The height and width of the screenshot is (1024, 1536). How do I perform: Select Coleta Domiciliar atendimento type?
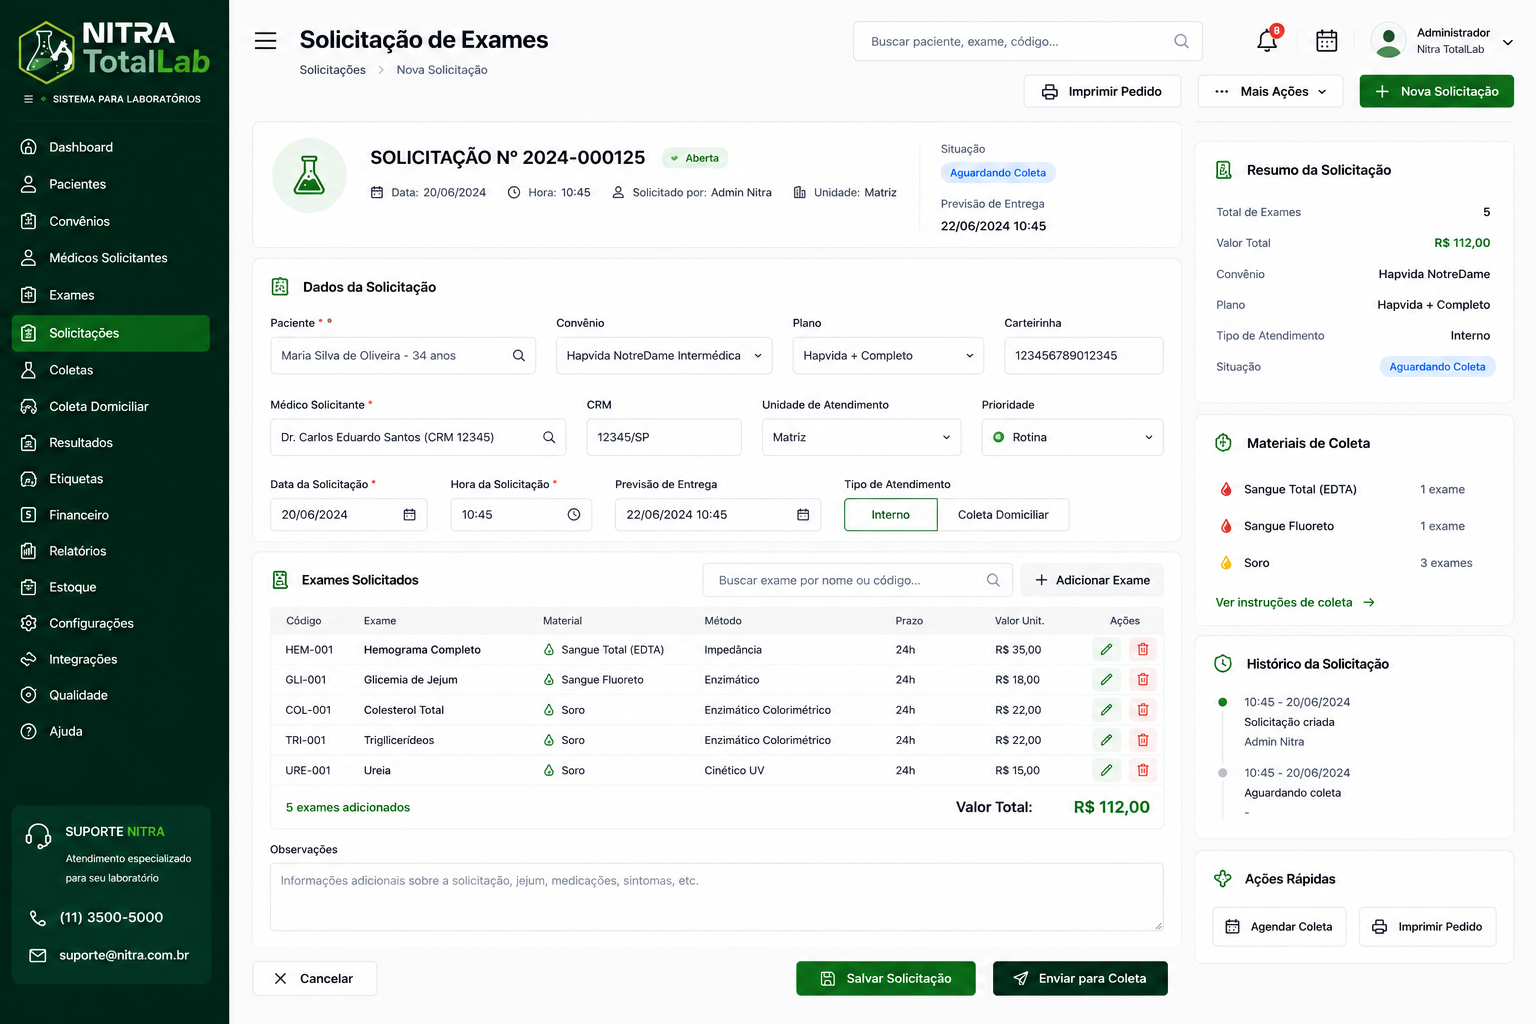1003,515
